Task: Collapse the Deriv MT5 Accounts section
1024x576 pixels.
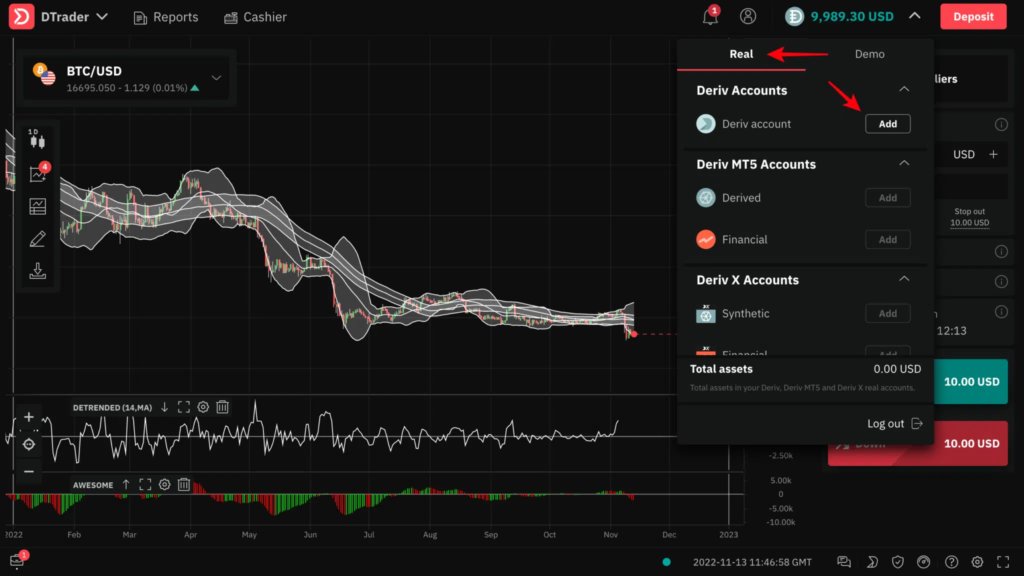Action: tap(904, 164)
